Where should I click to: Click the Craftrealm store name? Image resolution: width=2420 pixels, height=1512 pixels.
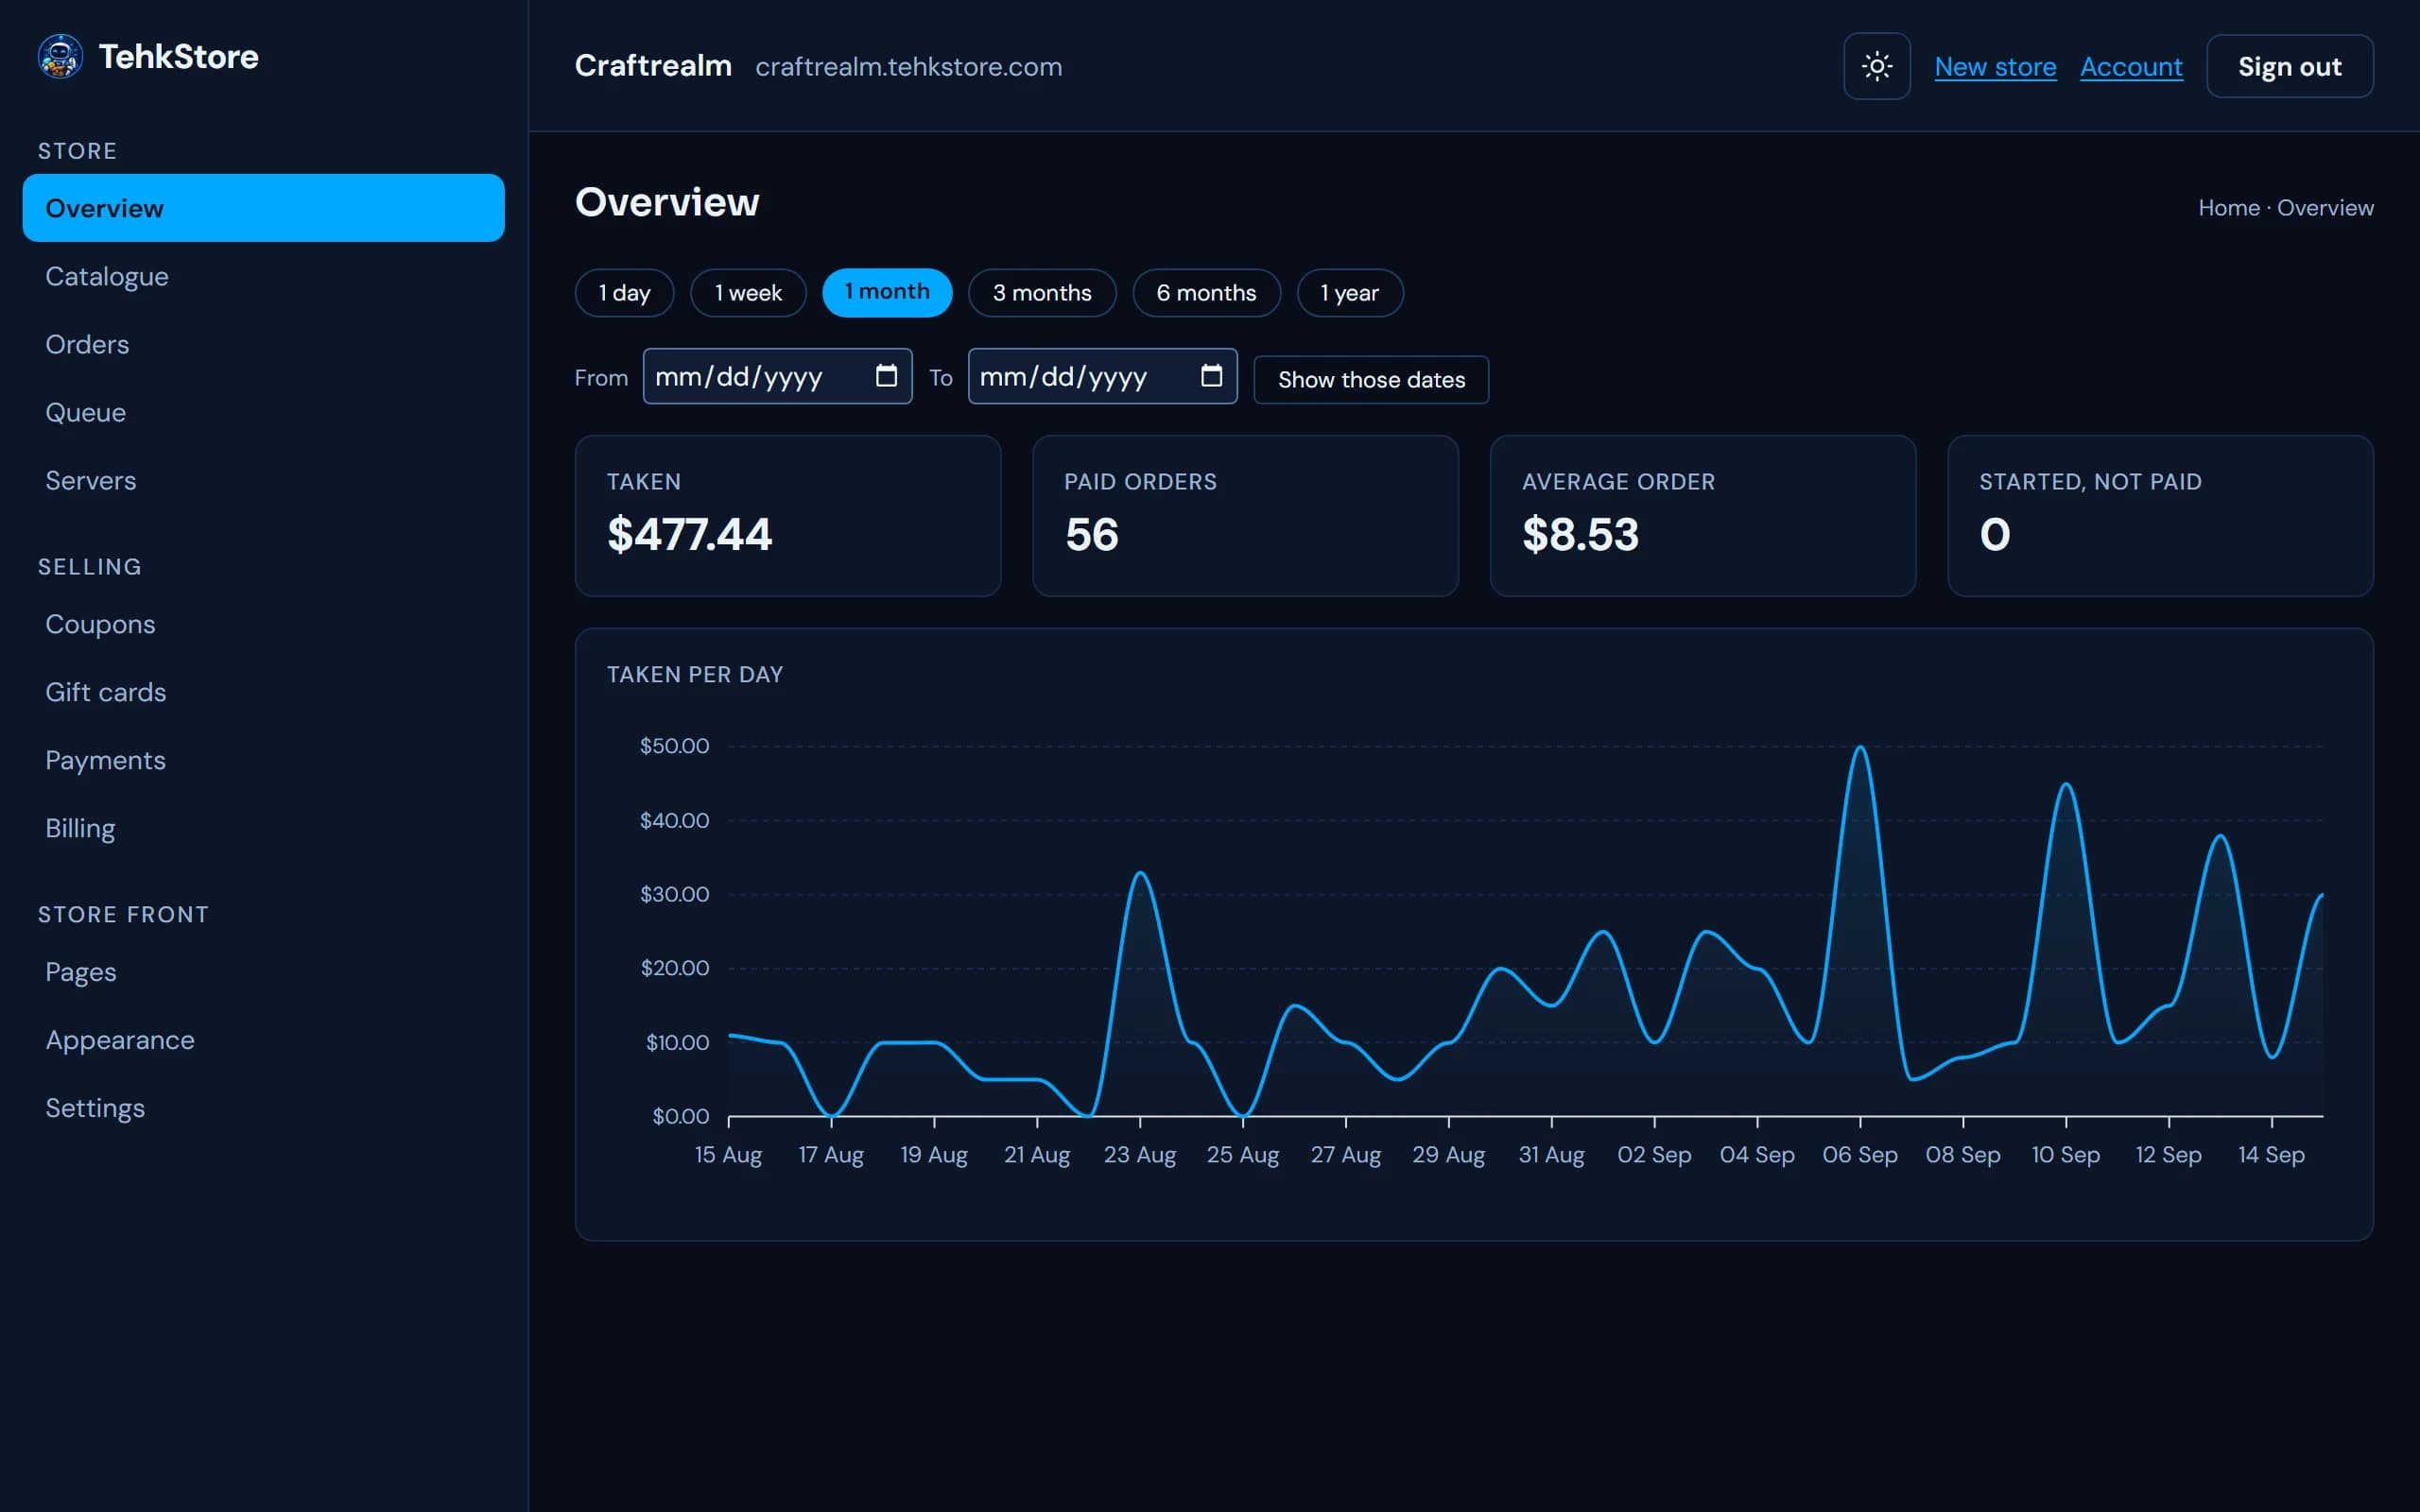[653, 66]
